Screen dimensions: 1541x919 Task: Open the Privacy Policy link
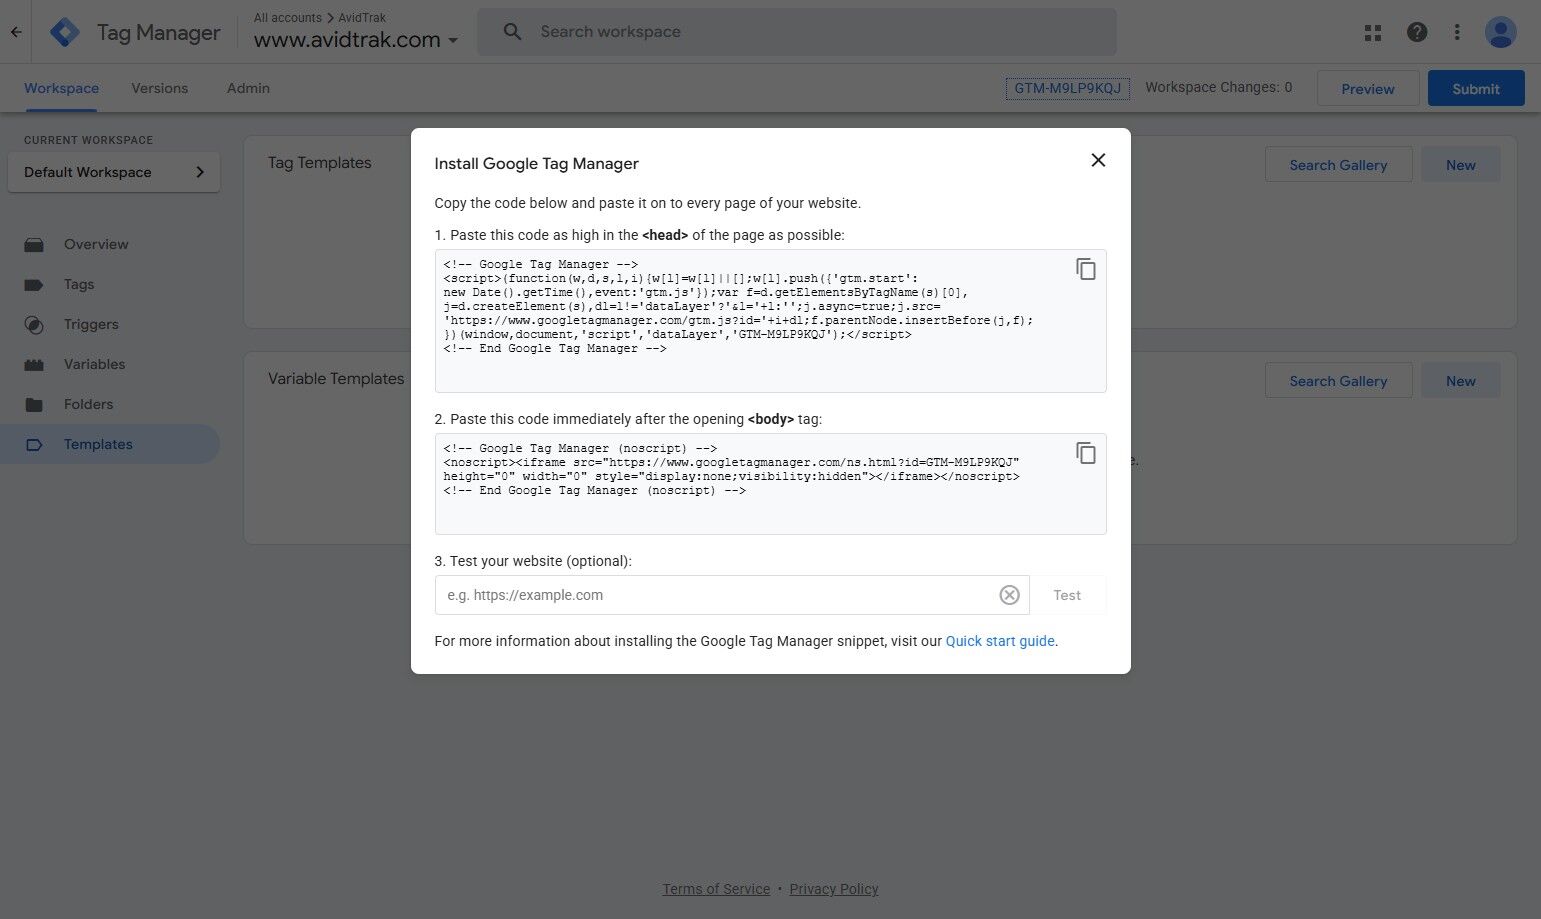[834, 889]
